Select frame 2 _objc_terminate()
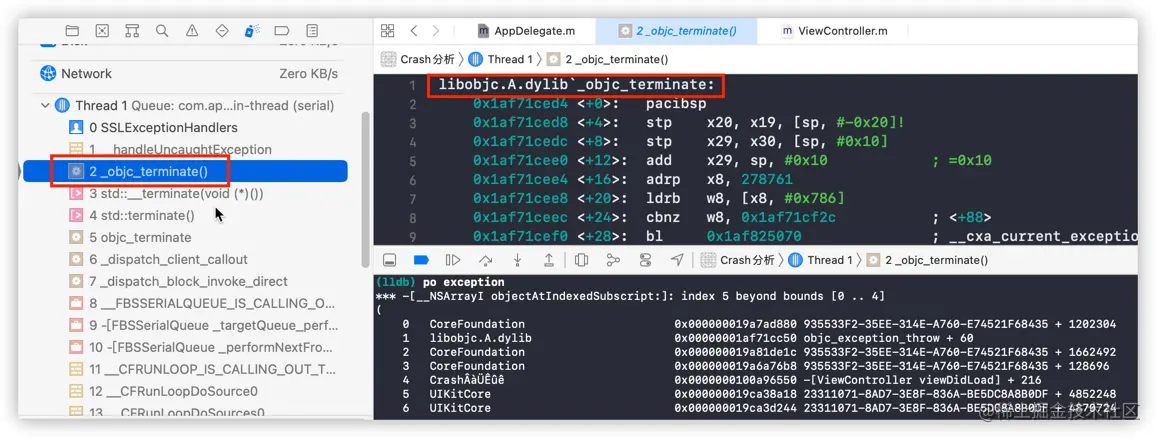 tap(186, 171)
